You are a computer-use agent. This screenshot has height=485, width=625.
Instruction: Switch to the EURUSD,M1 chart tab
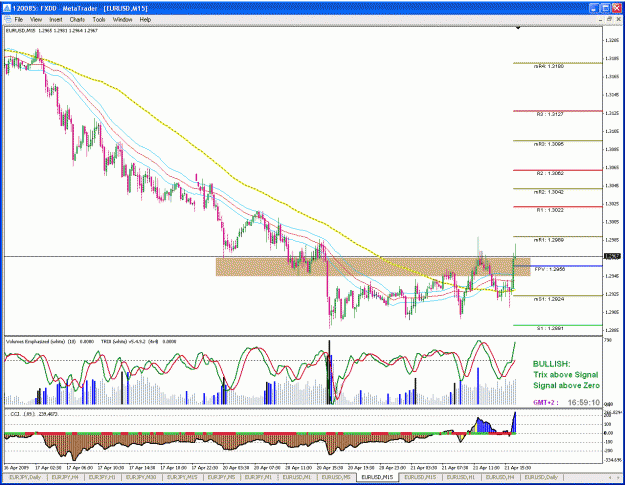coord(297,477)
